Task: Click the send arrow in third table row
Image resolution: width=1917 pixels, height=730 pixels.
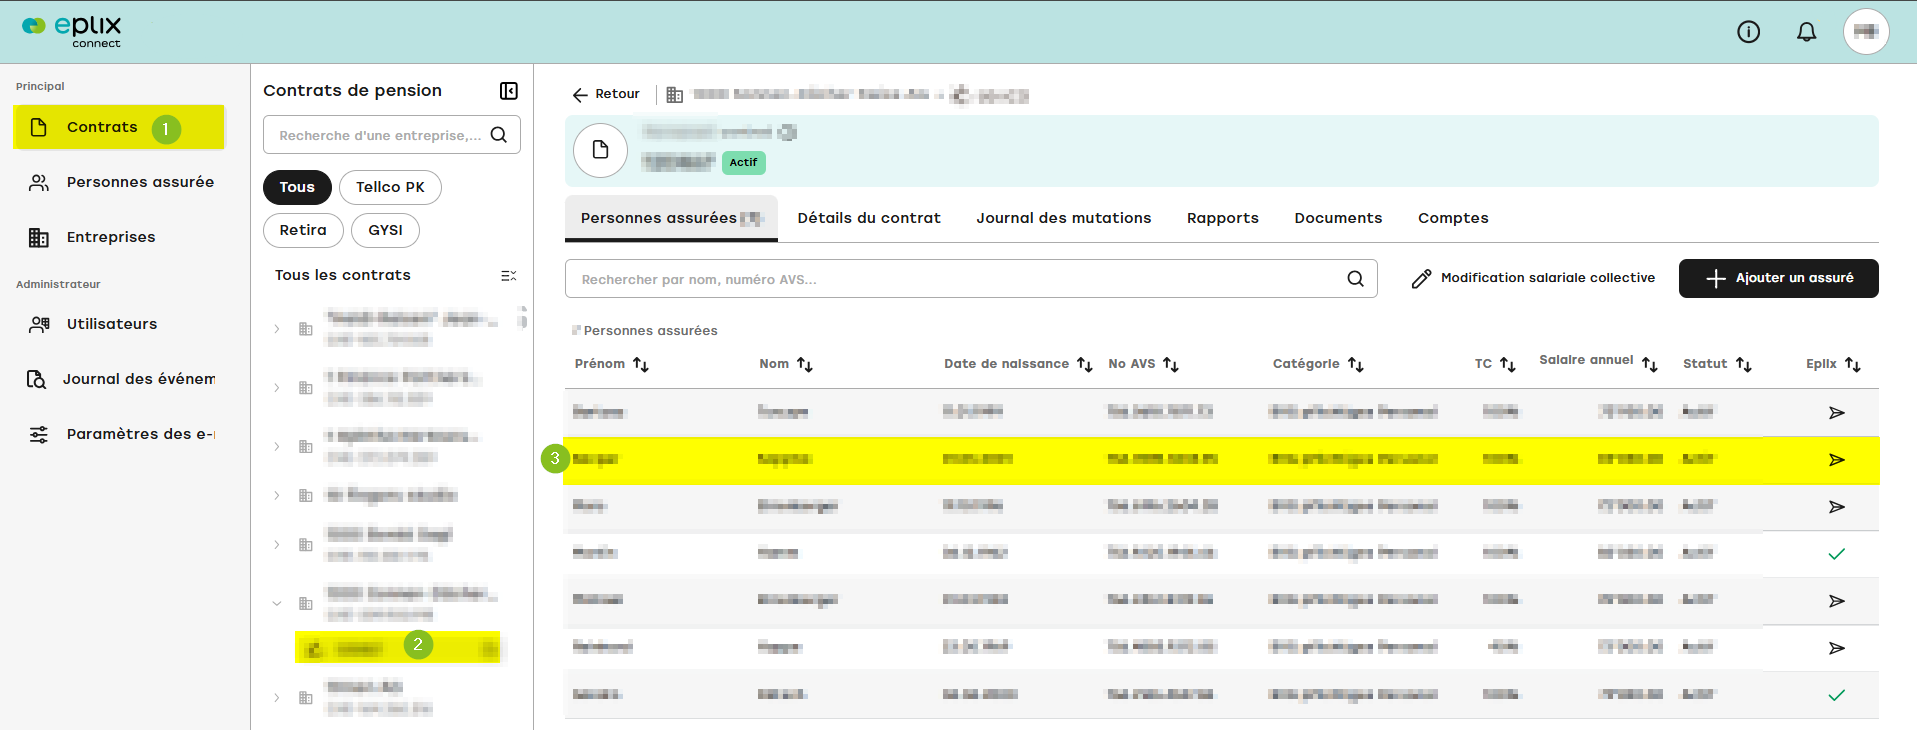Action: pos(1836,507)
